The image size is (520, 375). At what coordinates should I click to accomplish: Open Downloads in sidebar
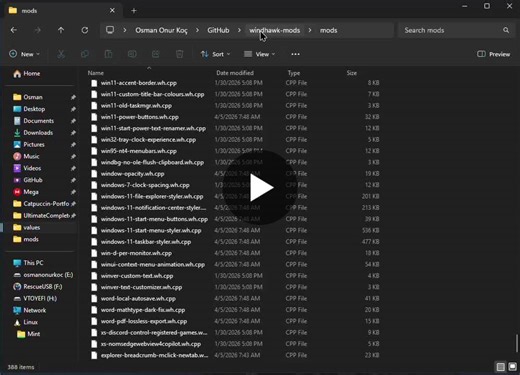pos(33,133)
